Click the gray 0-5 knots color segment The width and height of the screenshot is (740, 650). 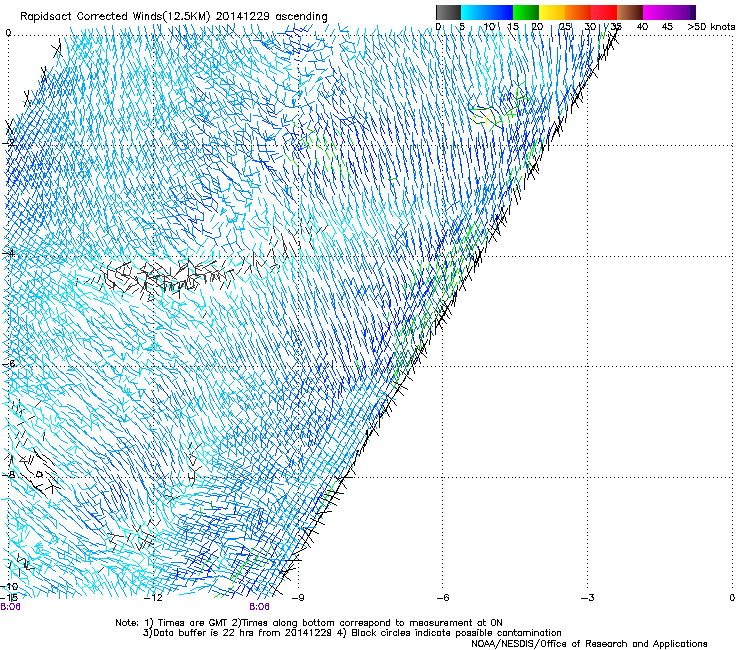click(x=448, y=12)
